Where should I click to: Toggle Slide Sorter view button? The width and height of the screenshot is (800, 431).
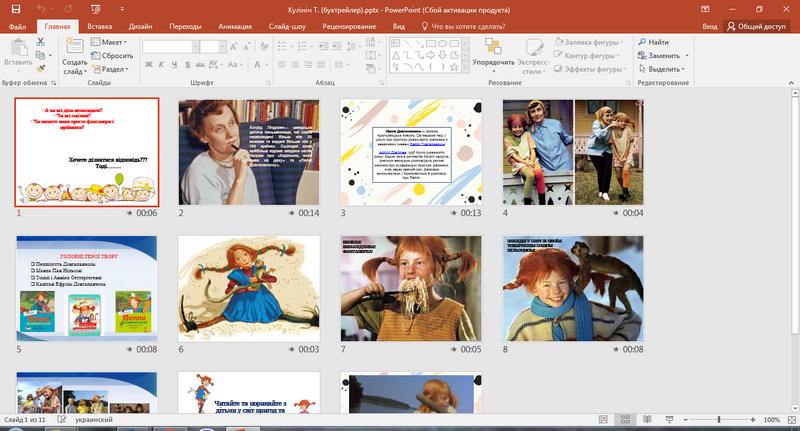pyautogui.click(x=623, y=421)
